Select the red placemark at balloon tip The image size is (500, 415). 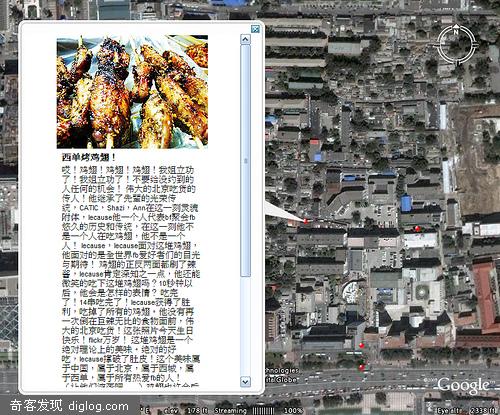[x=306, y=221]
